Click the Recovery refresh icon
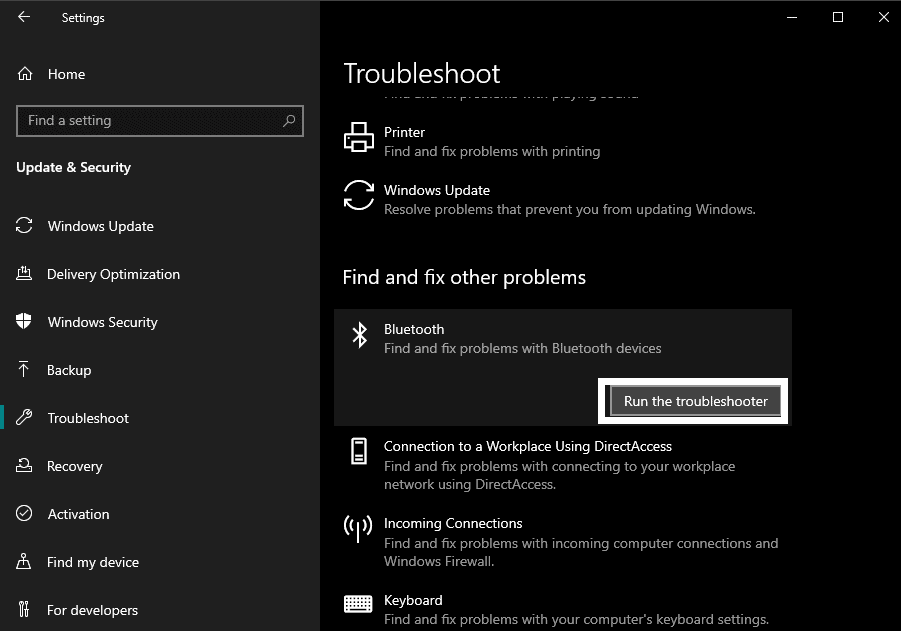901x631 pixels. (x=22, y=466)
